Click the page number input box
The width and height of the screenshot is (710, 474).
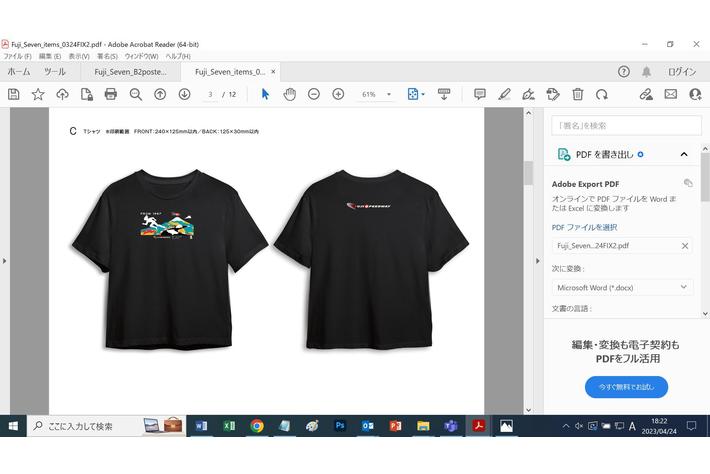coord(211,94)
